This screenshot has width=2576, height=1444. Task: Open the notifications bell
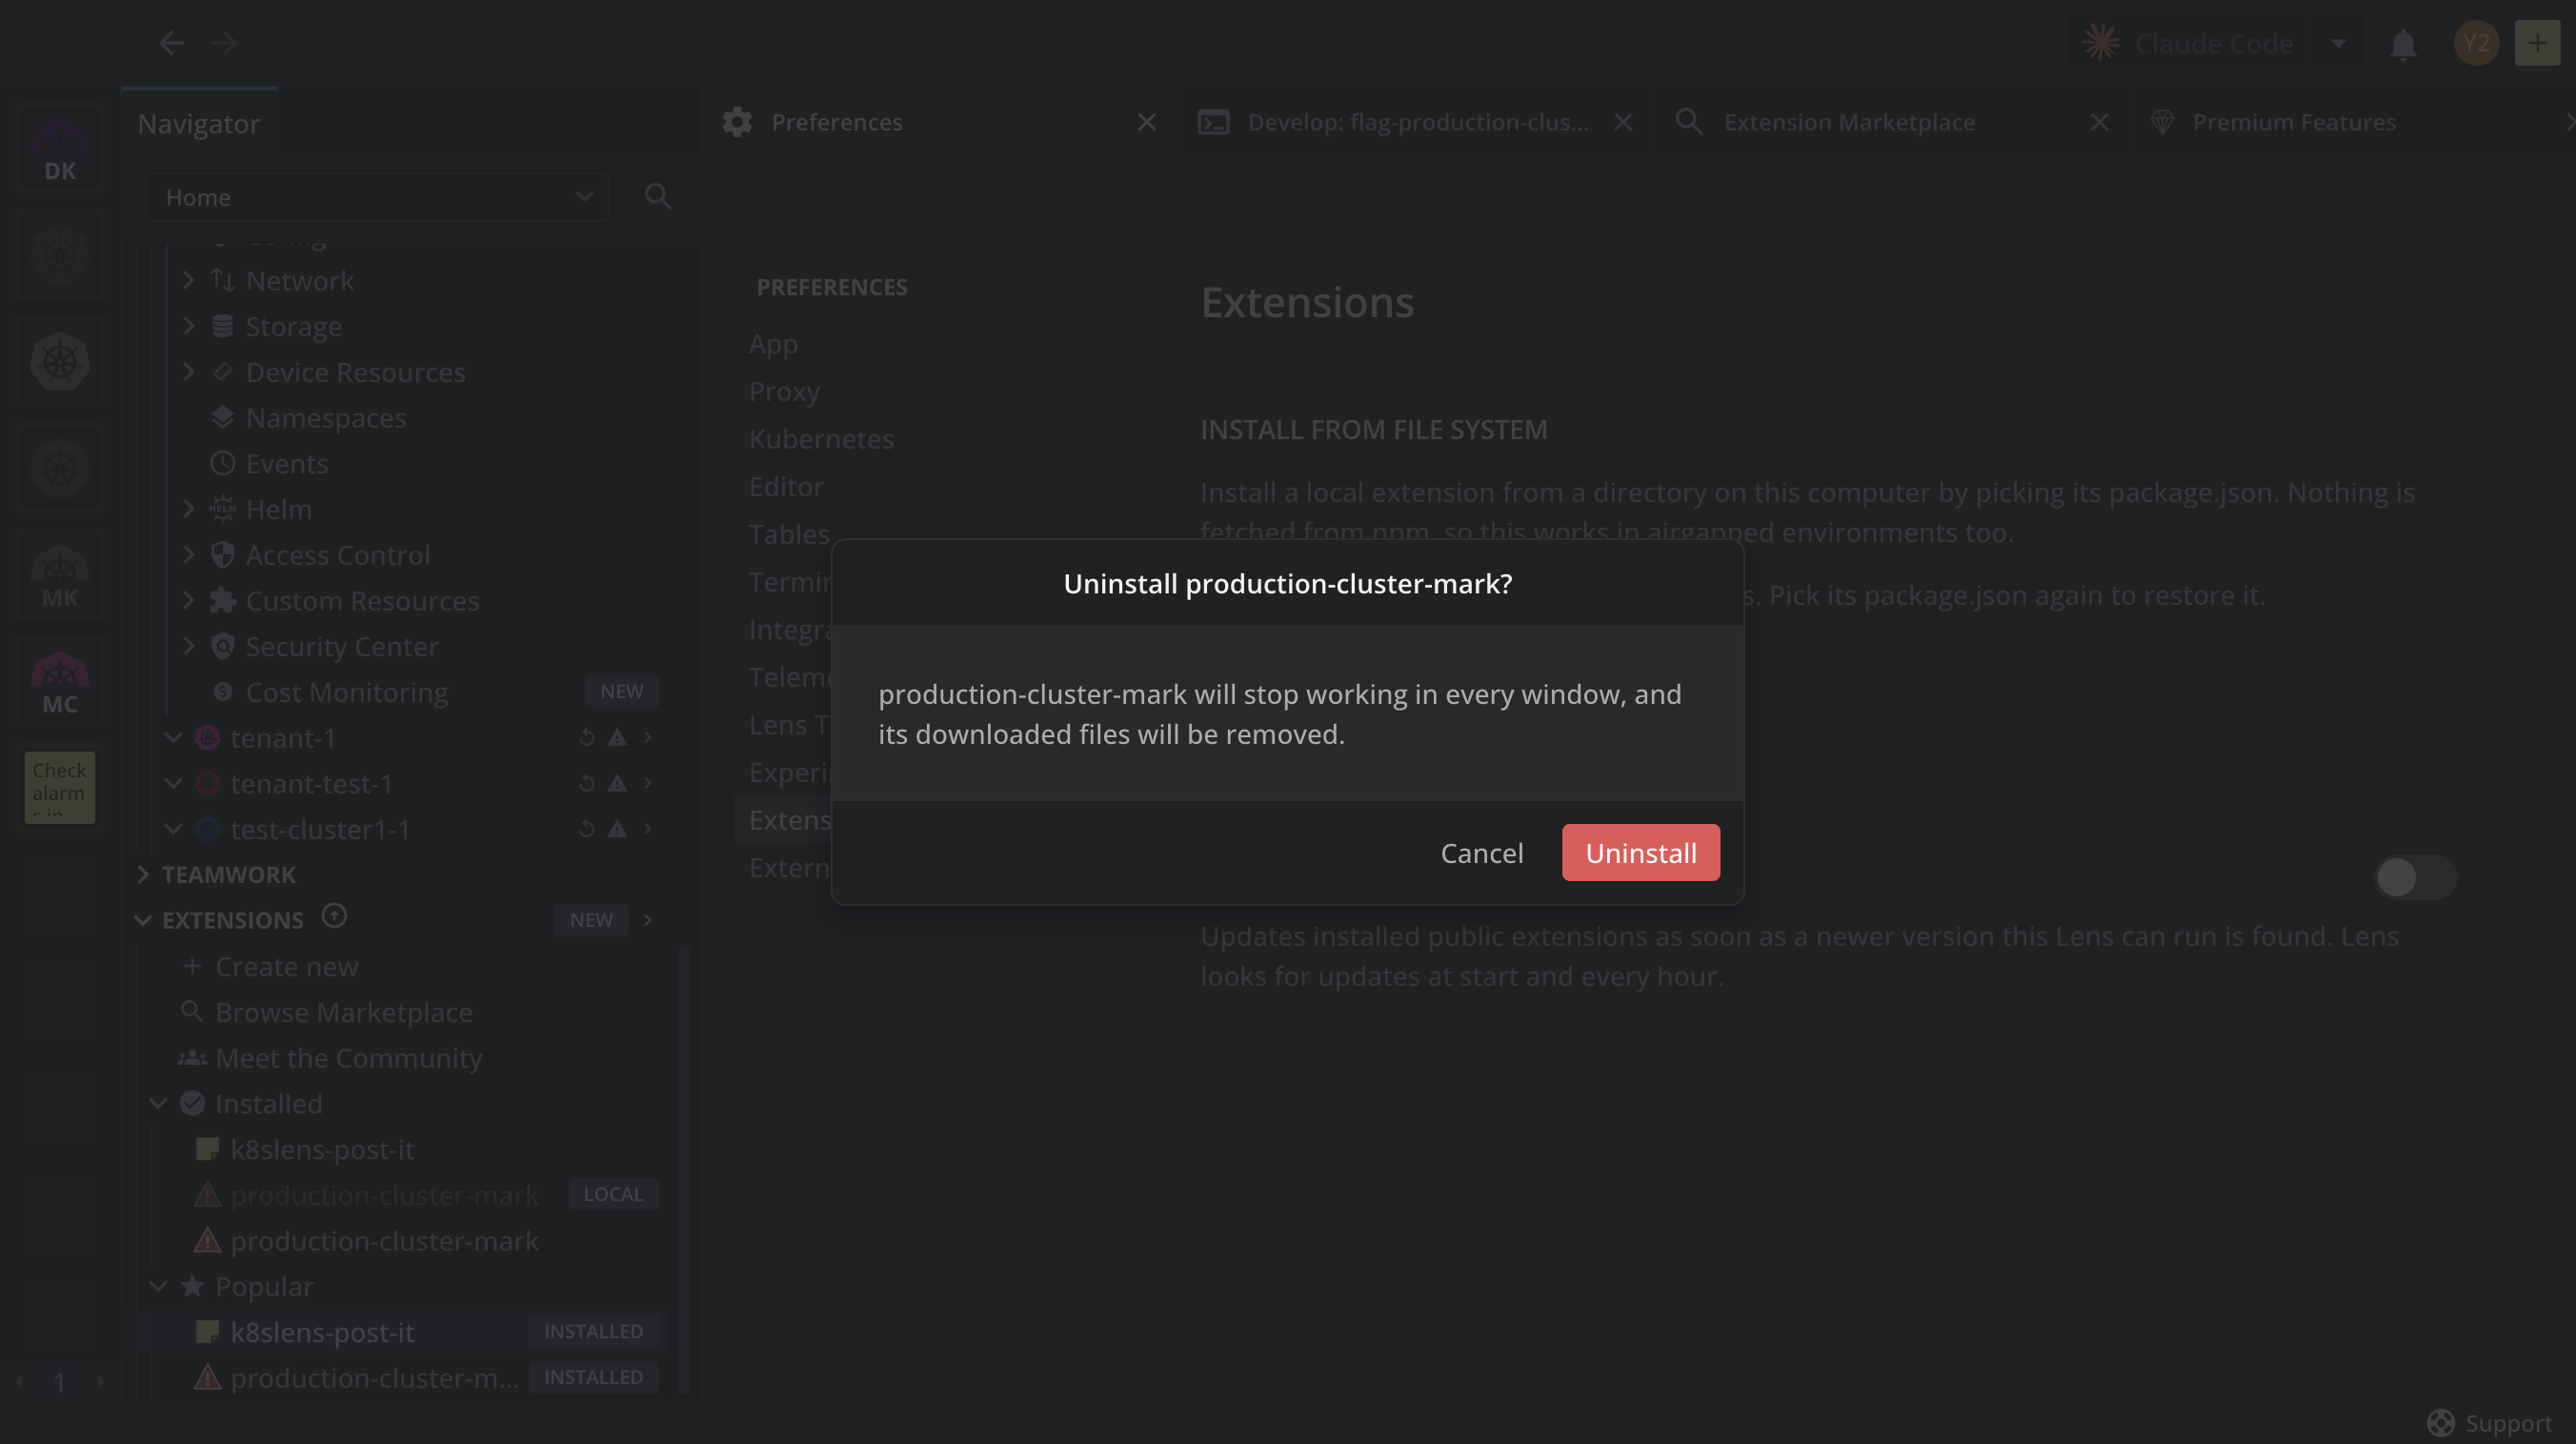coord(2403,43)
